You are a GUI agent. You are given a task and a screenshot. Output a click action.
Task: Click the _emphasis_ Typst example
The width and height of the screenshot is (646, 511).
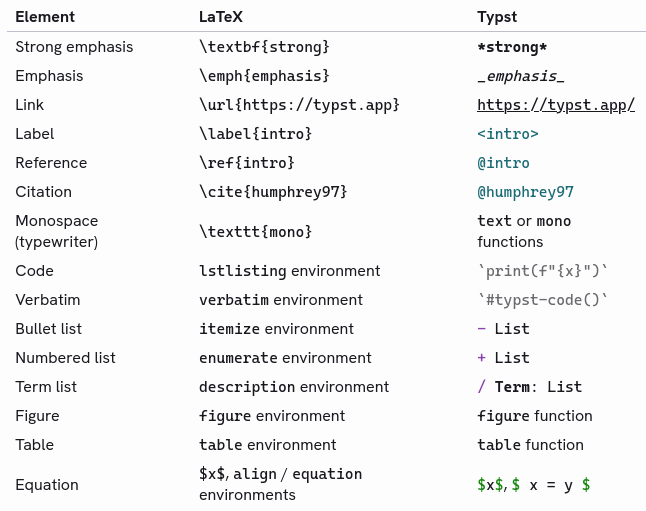520,76
